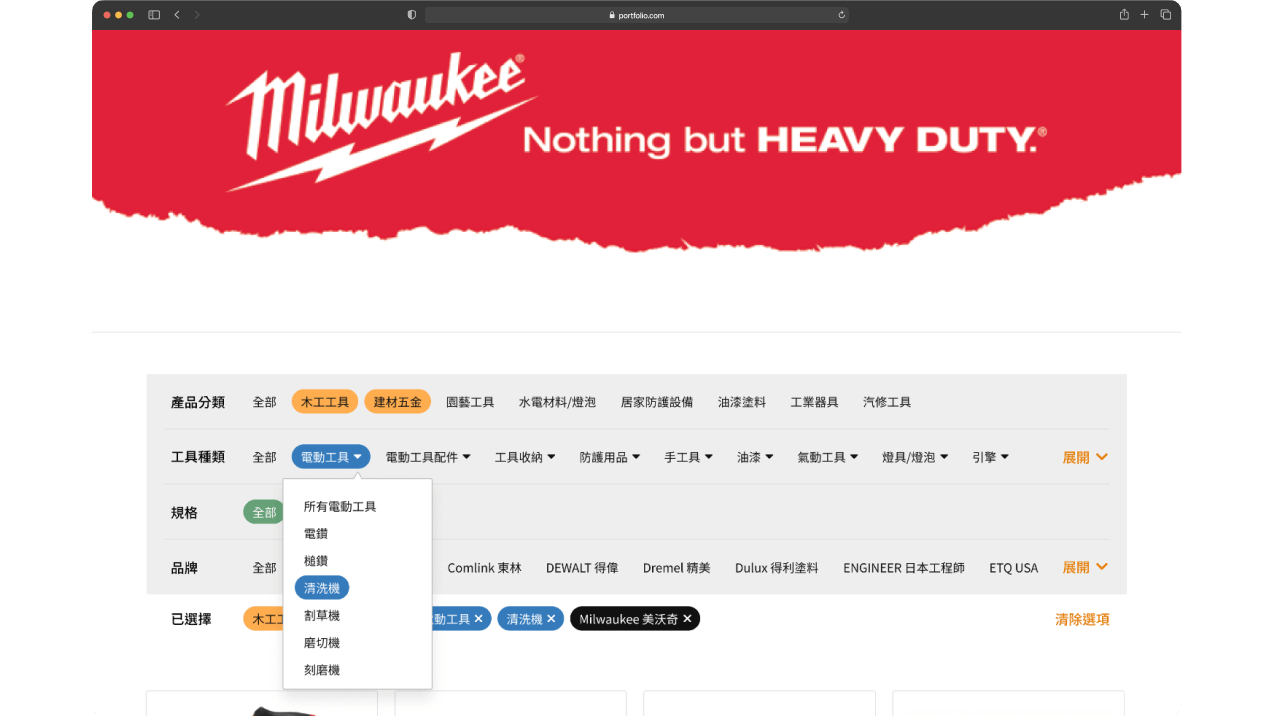Deselect the 建材五金 category filter
Screen dimensions: 1272x716
(397, 402)
